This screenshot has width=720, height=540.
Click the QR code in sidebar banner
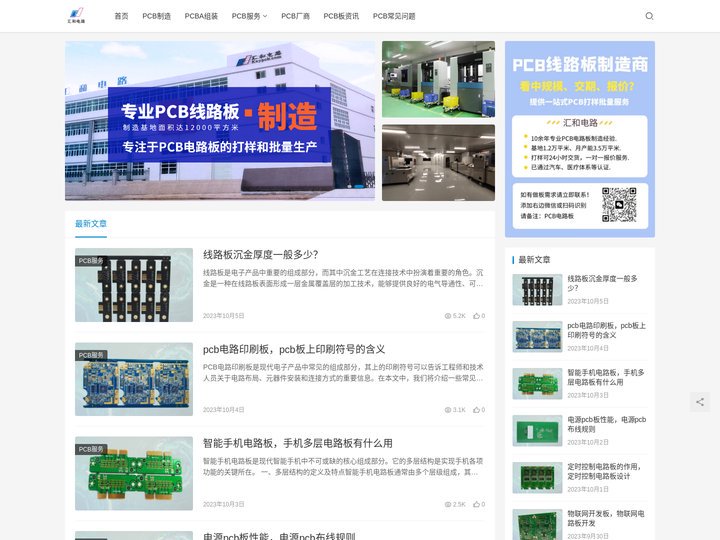pyautogui.click(x=619, y=205)
